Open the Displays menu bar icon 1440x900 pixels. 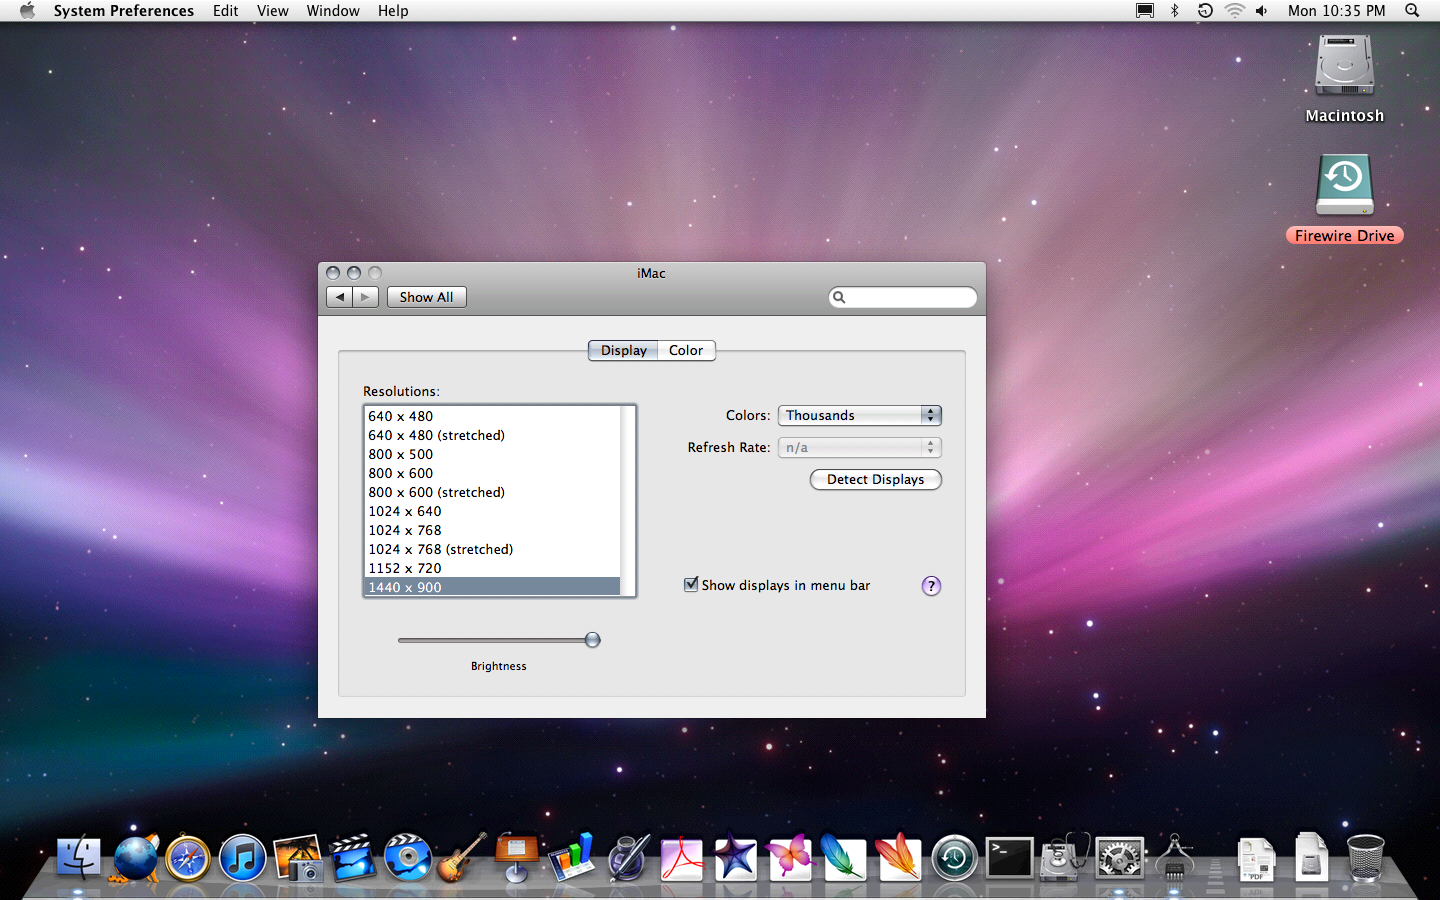[1145, 11]
